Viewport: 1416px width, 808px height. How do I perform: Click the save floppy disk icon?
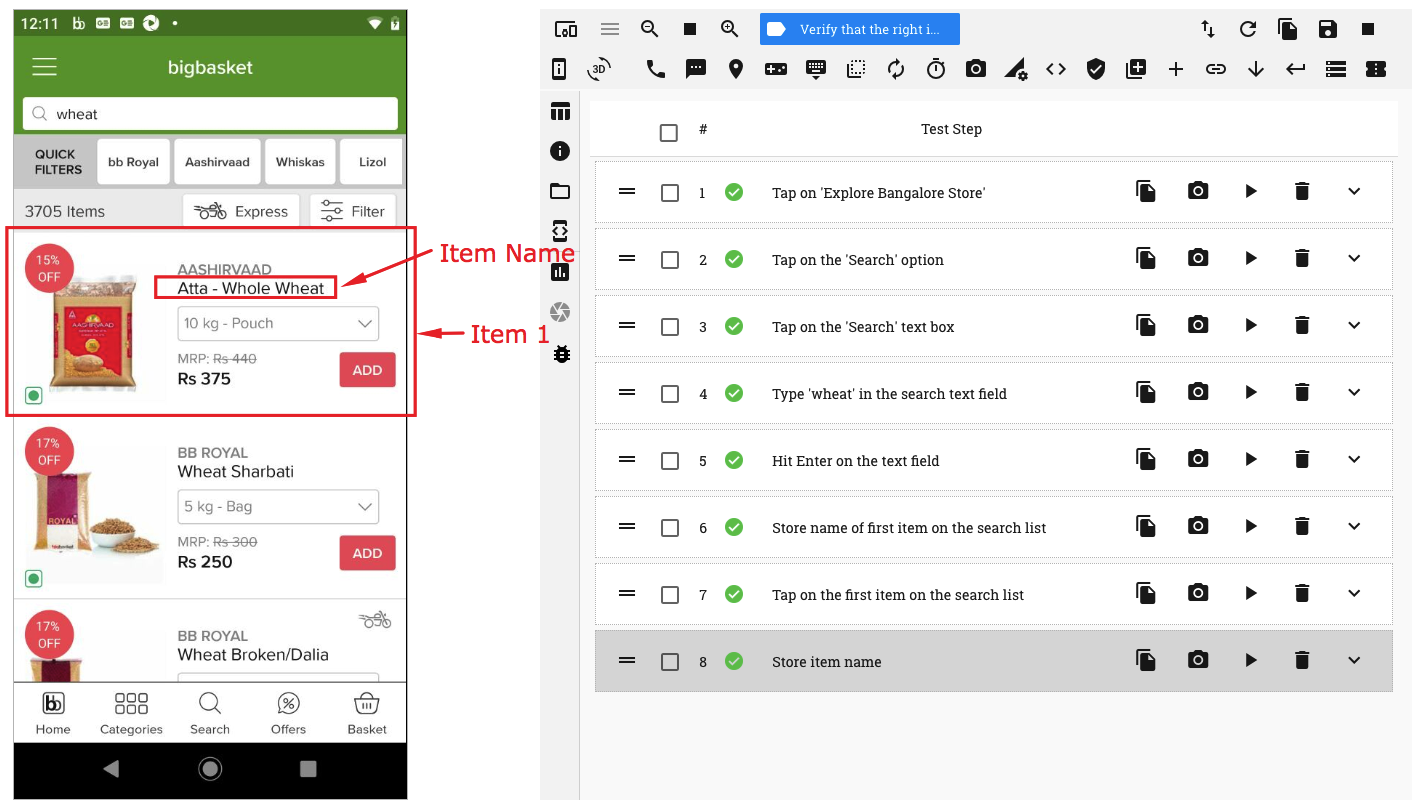(1328, 29)
